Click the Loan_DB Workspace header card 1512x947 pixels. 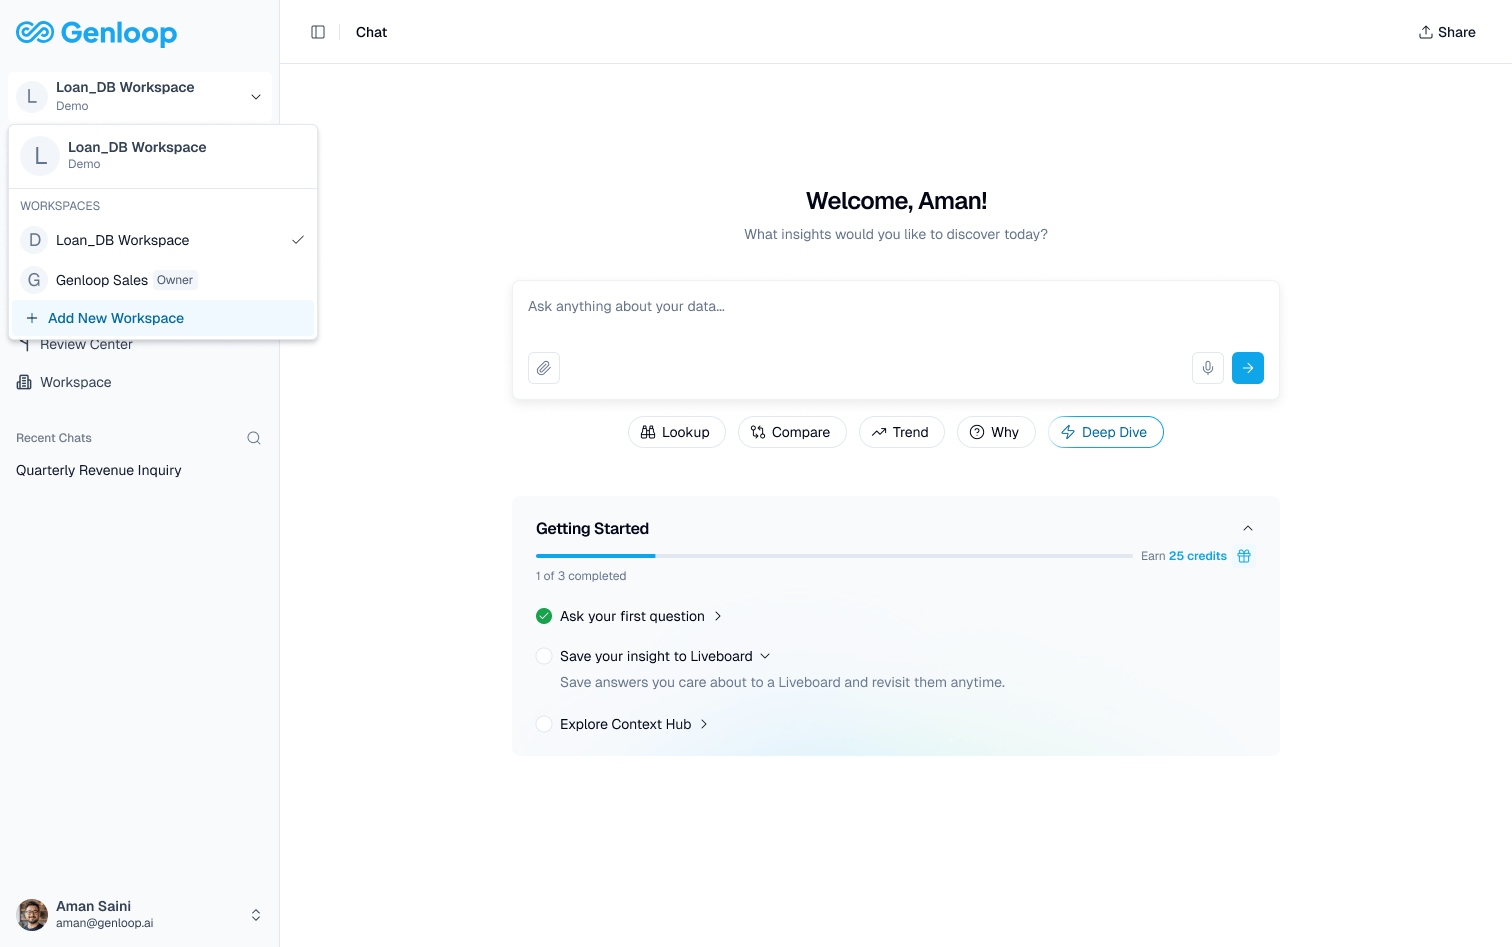[x=163, y=156]
